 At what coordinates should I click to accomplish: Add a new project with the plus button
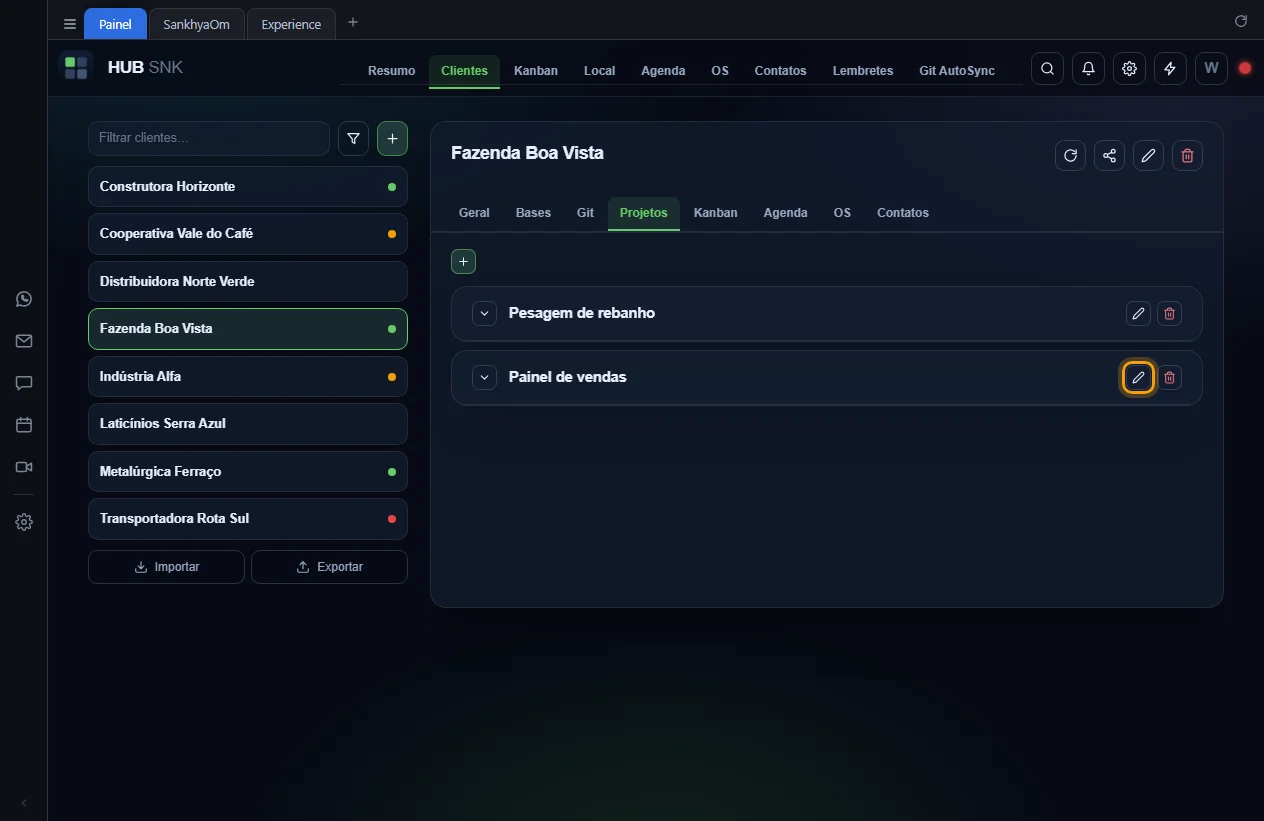point(463,262)
